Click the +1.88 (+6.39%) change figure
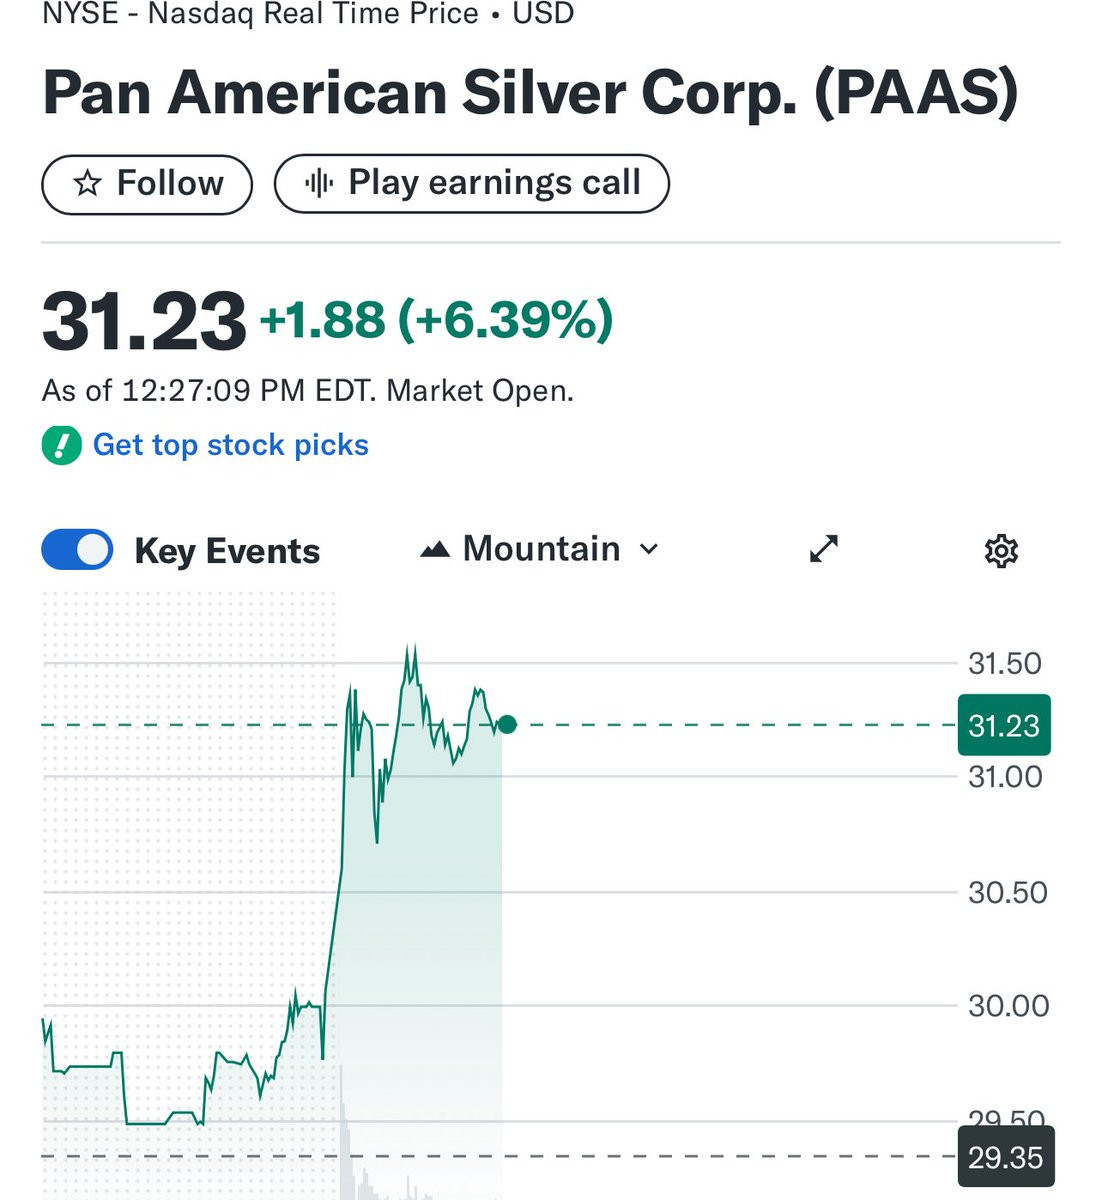Screen dimensions: 1102x1200 (x=436, y=320)
